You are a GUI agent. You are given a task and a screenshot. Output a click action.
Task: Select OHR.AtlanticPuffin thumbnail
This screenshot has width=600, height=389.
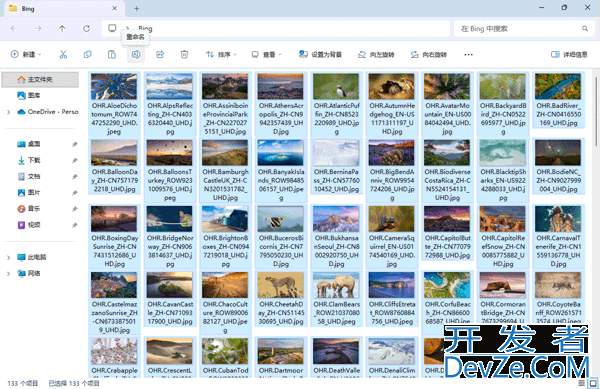click(336, 86)
